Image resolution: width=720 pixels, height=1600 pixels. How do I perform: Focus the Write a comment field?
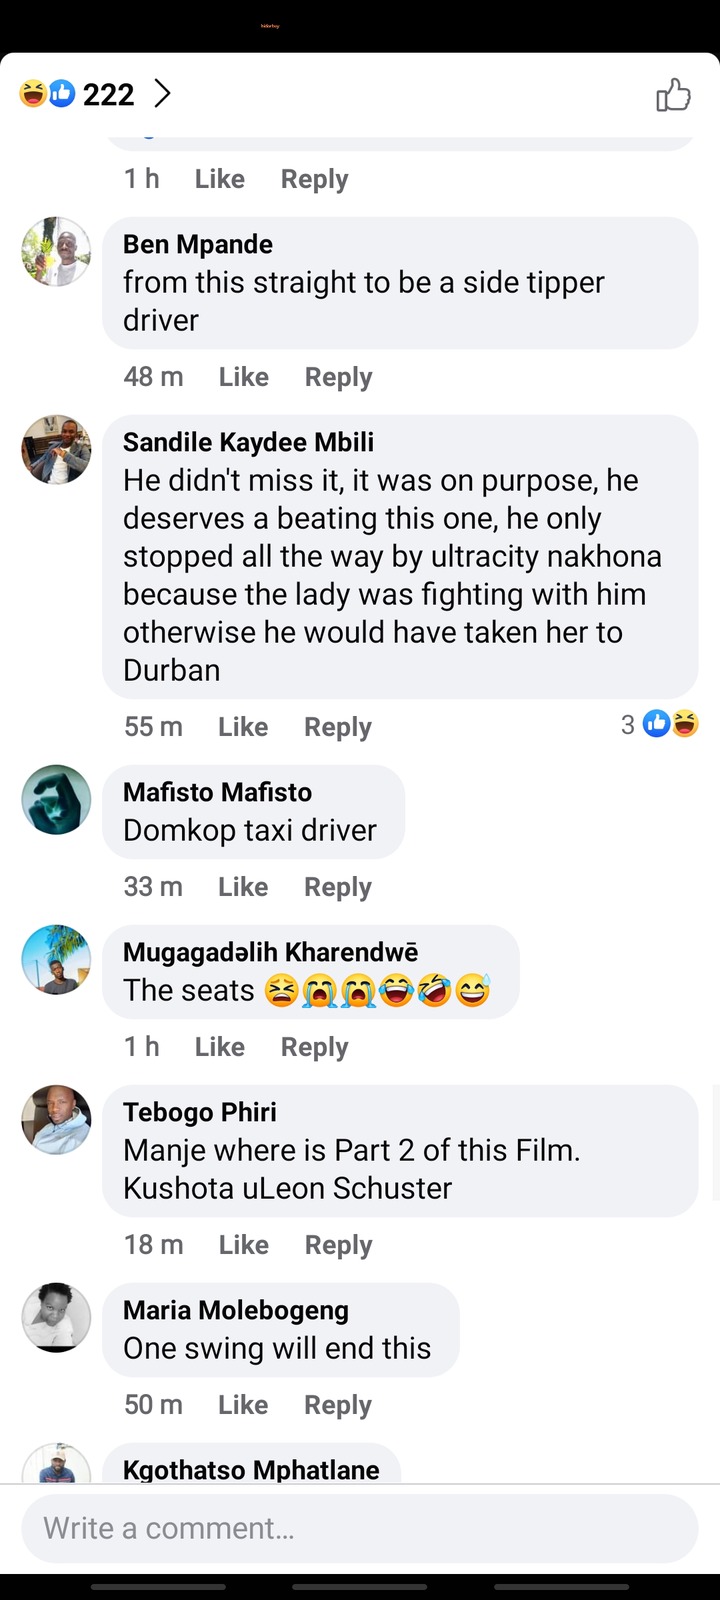click(x=360, y=1528)
